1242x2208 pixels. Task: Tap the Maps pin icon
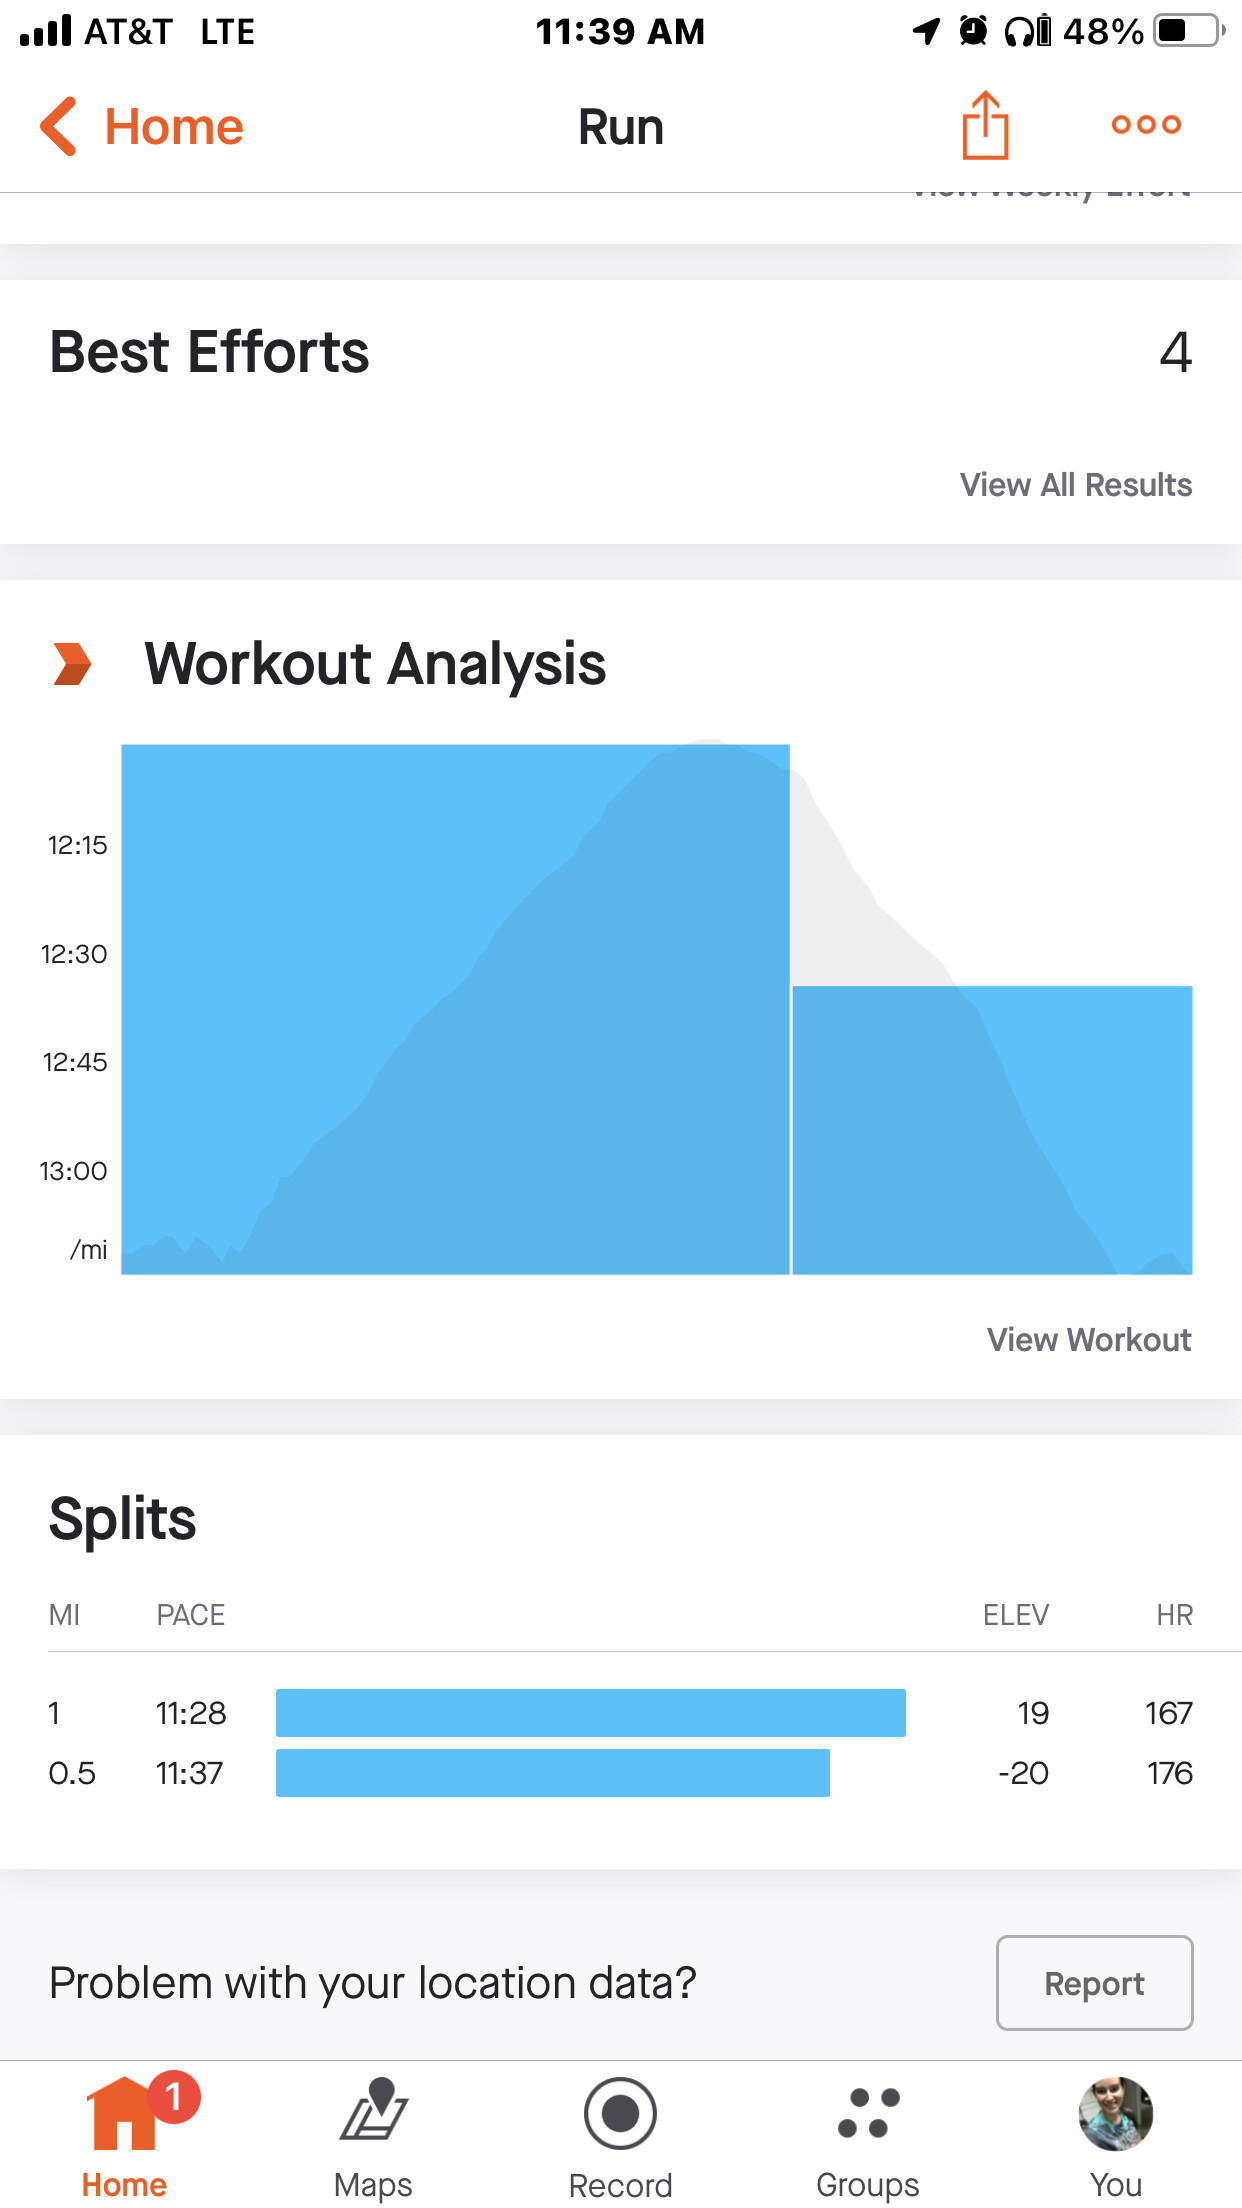coord(373,2108)
